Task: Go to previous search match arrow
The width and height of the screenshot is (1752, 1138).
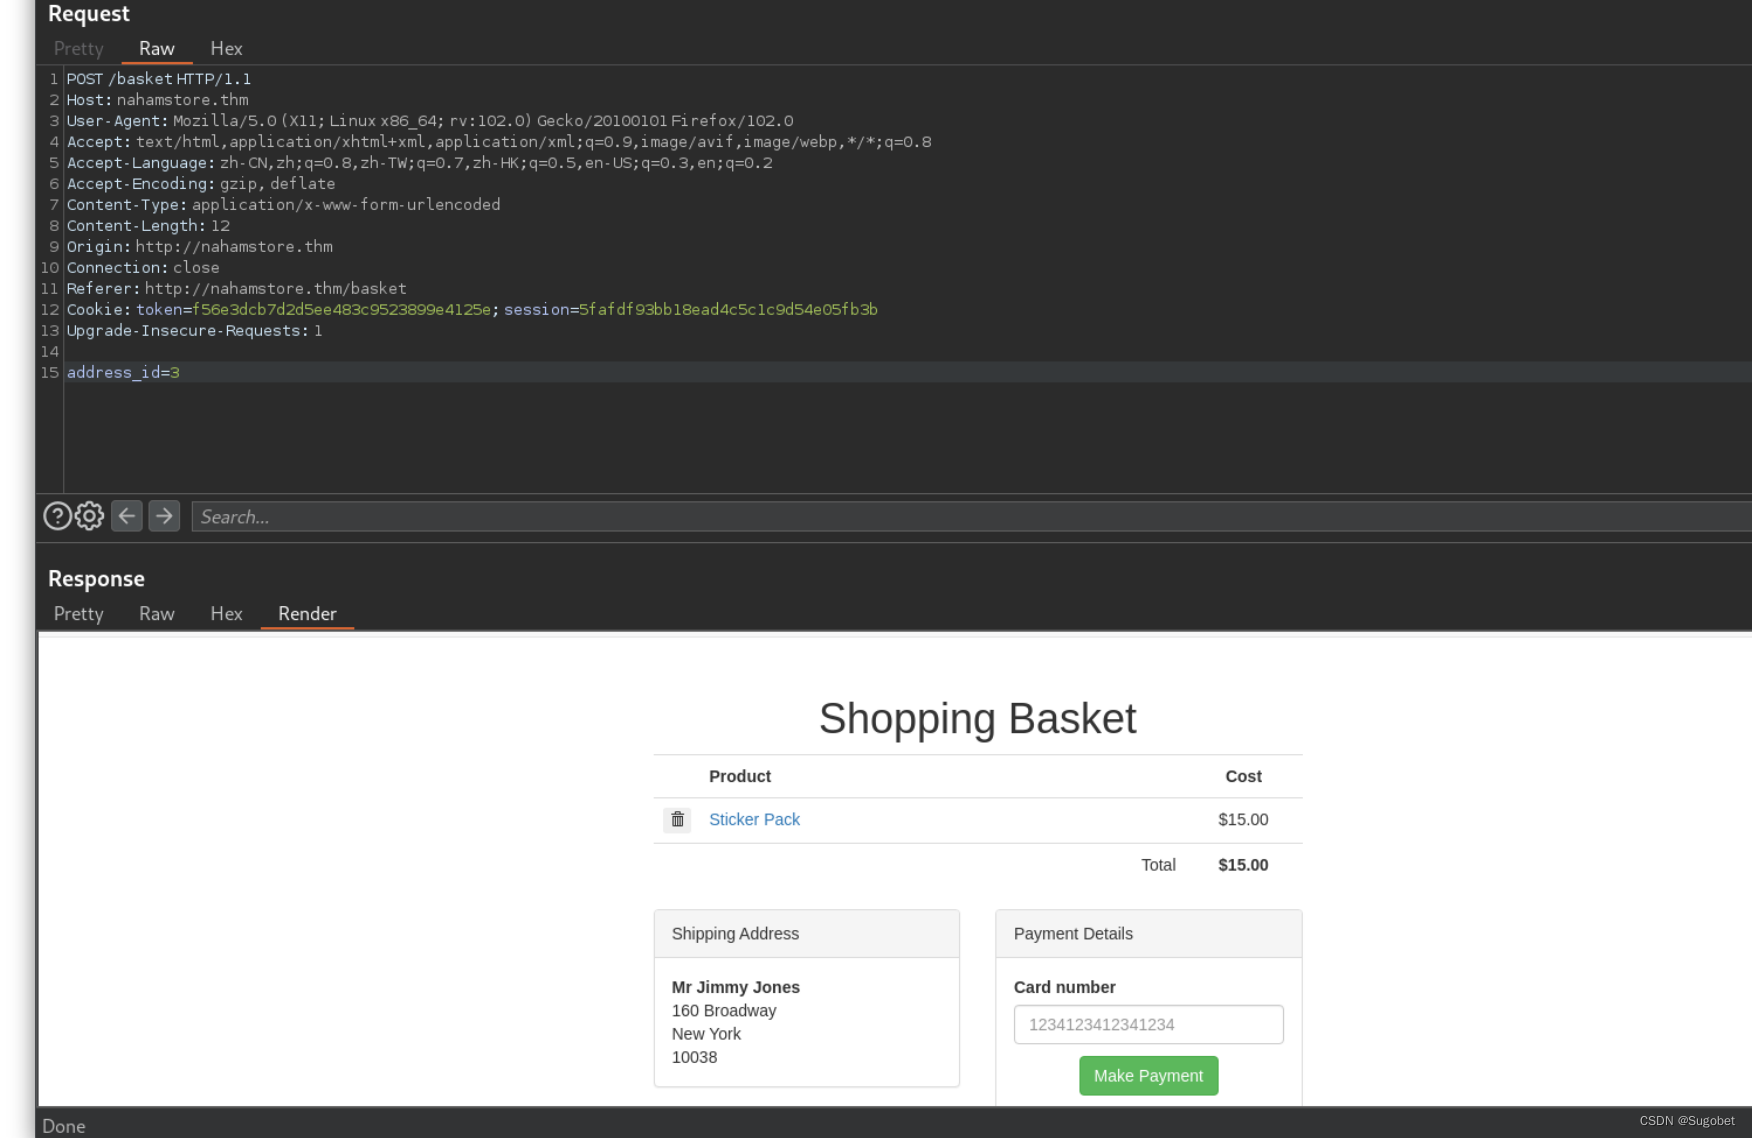Action: point(126,516)
